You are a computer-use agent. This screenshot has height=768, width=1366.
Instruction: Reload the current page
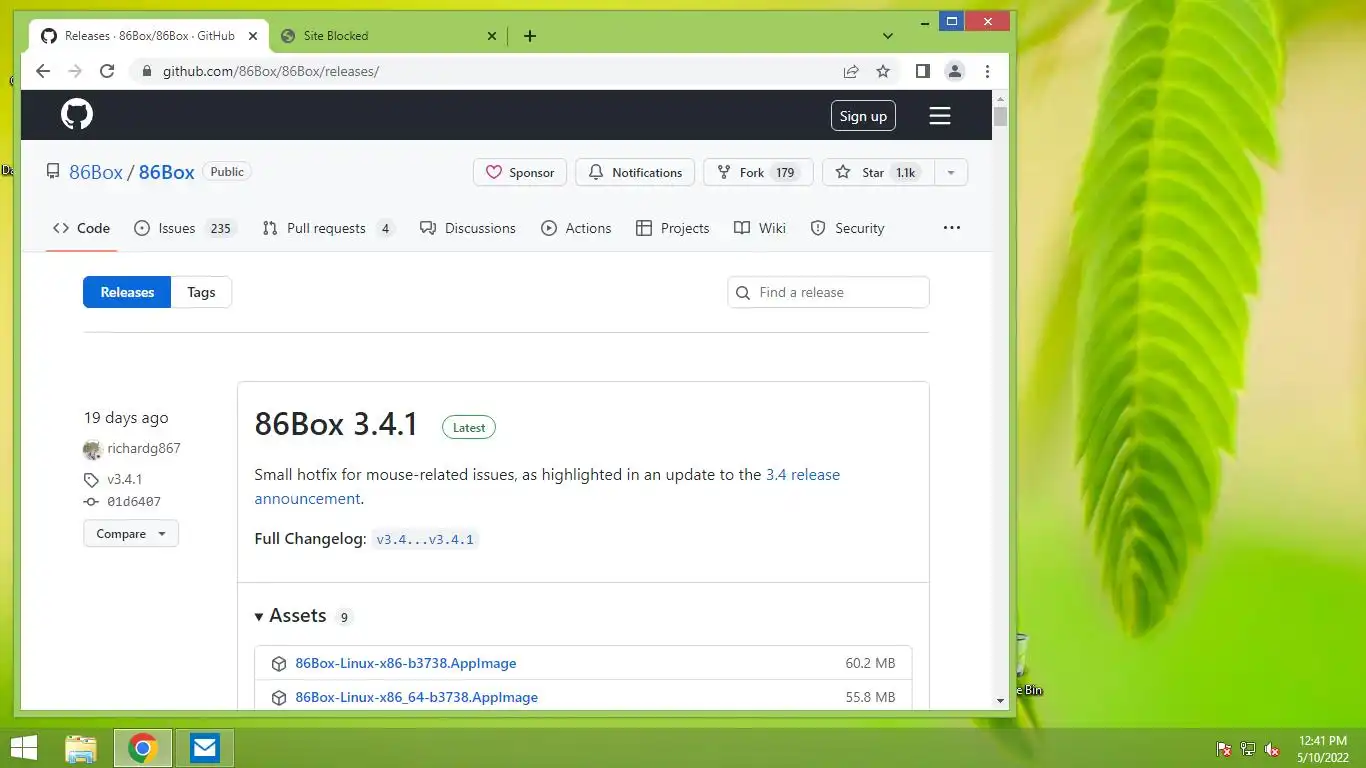pyautogui.click(x=107, y=71)
